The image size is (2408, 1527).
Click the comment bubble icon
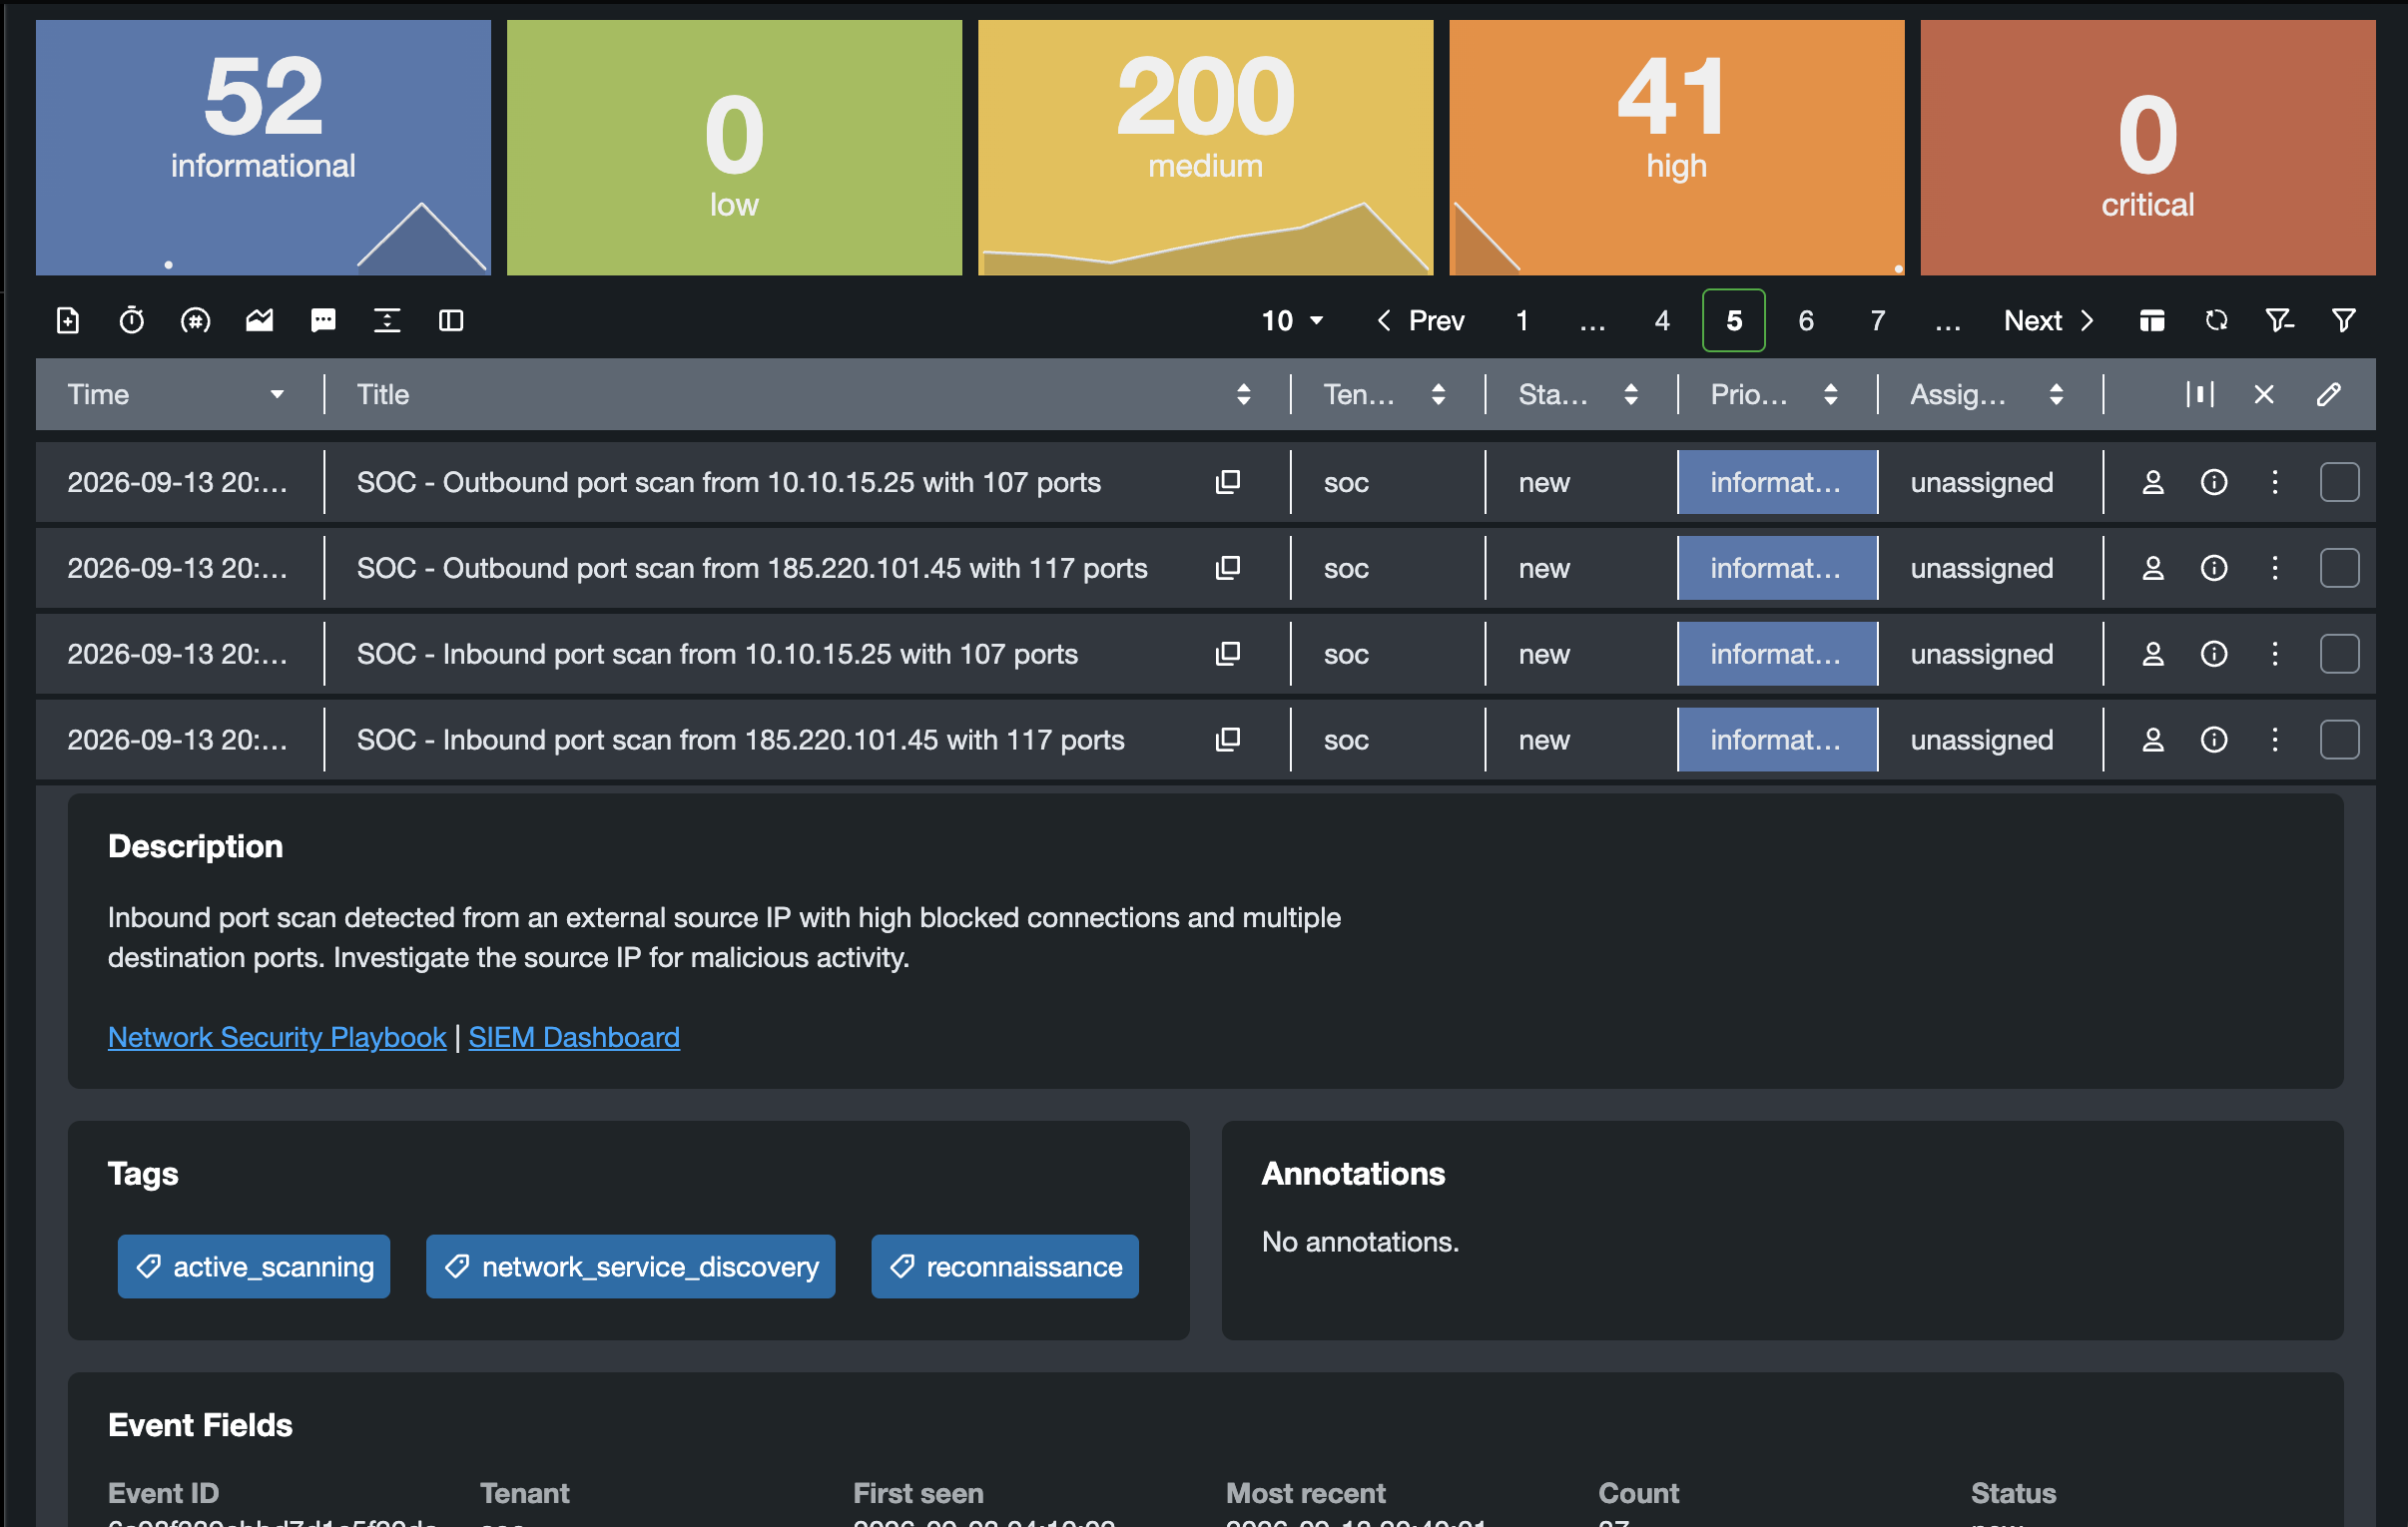click(x=323, y=320)
